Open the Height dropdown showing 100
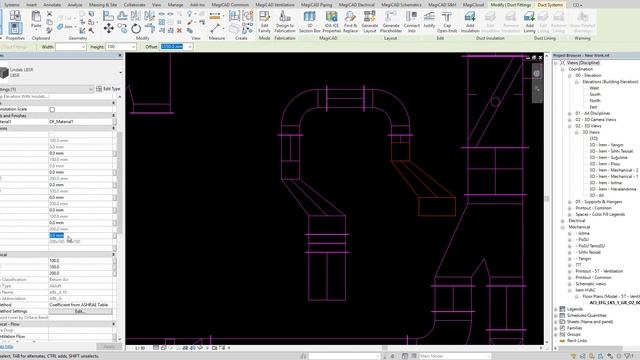Image resolution: width=640 pixels, height=360 pixels. coord(133,47)
